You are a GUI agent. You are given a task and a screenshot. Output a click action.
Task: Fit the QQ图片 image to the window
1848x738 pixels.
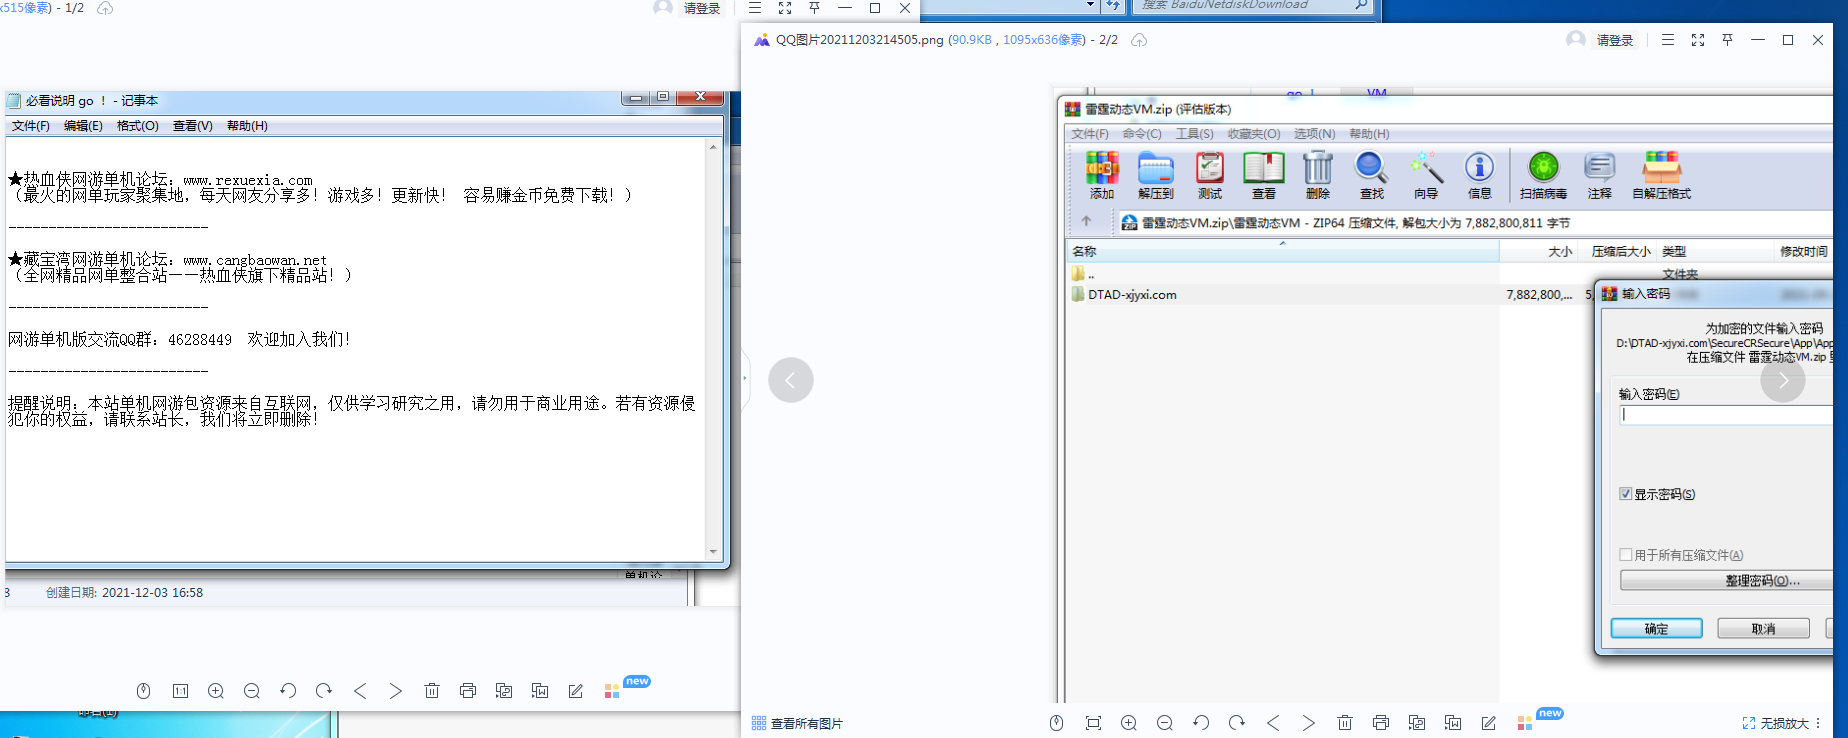(x=1093, y=723)
